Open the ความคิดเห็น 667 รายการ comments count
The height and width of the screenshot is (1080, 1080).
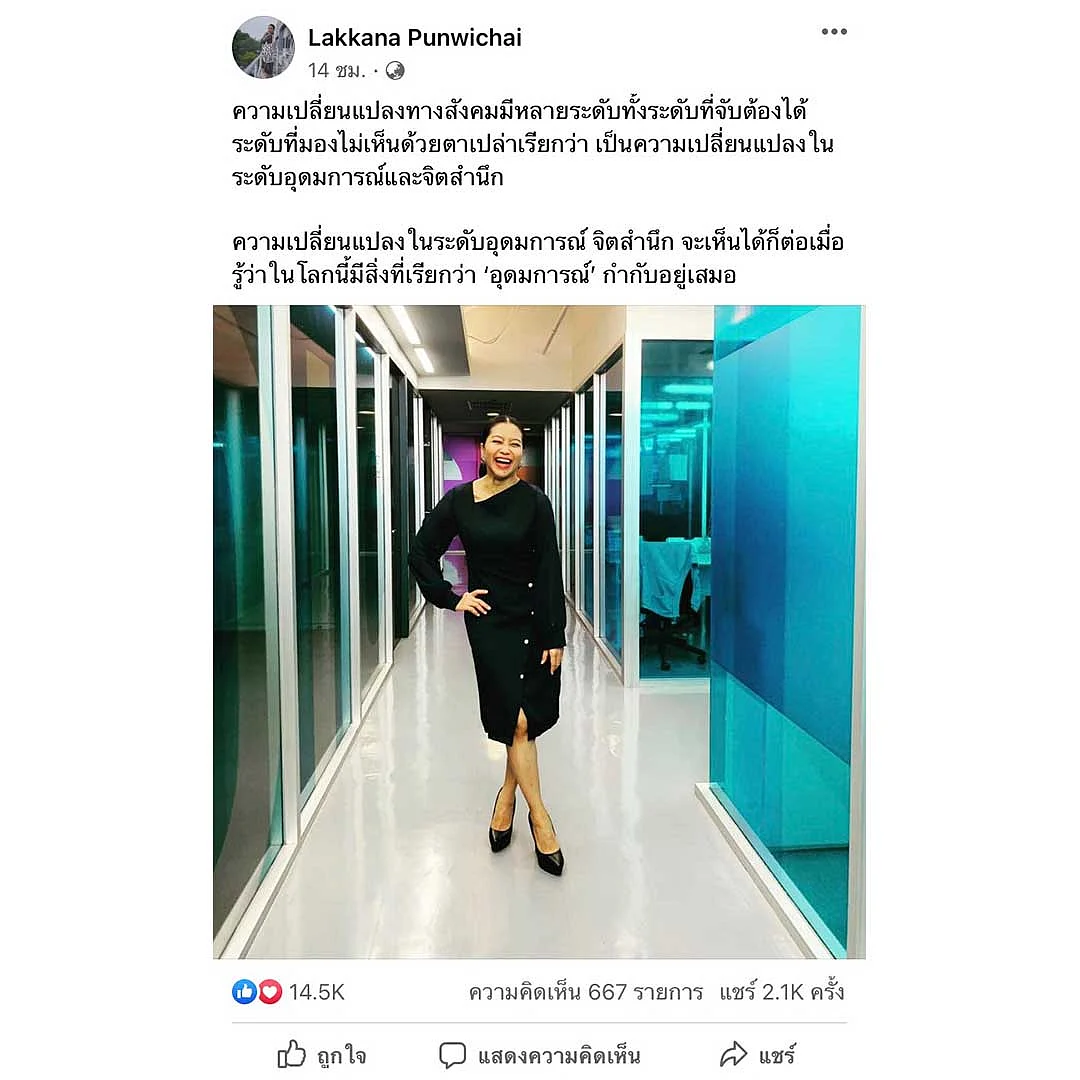[585, 992]
